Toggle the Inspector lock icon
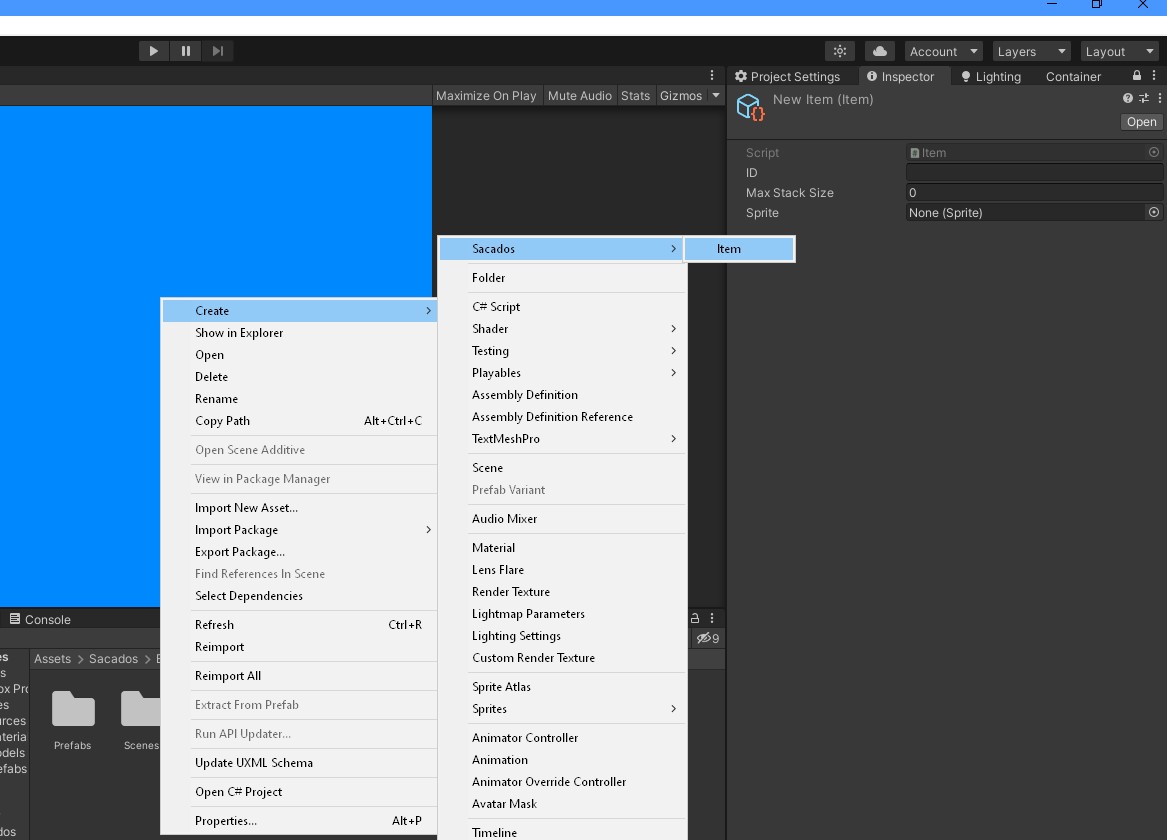Viewport: 1167px width, 840px height. pos(1136,75)
